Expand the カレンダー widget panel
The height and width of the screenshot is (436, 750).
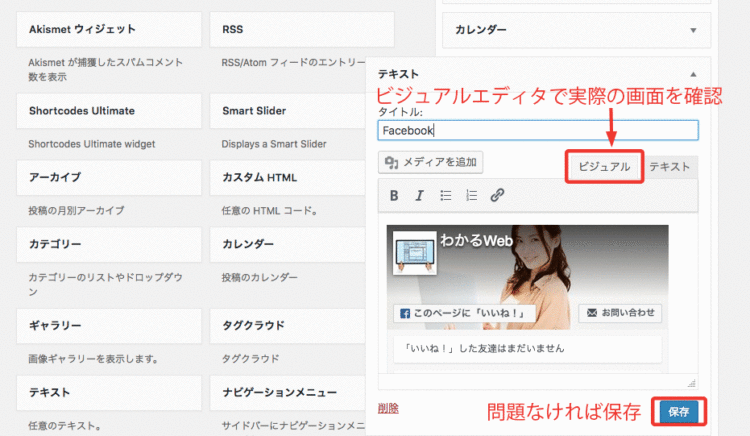(x=692, y=30)
